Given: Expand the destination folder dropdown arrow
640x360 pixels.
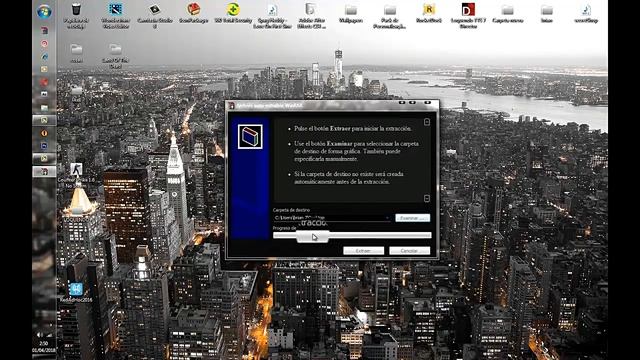Looking at the screenshot, I should [387, 218].
